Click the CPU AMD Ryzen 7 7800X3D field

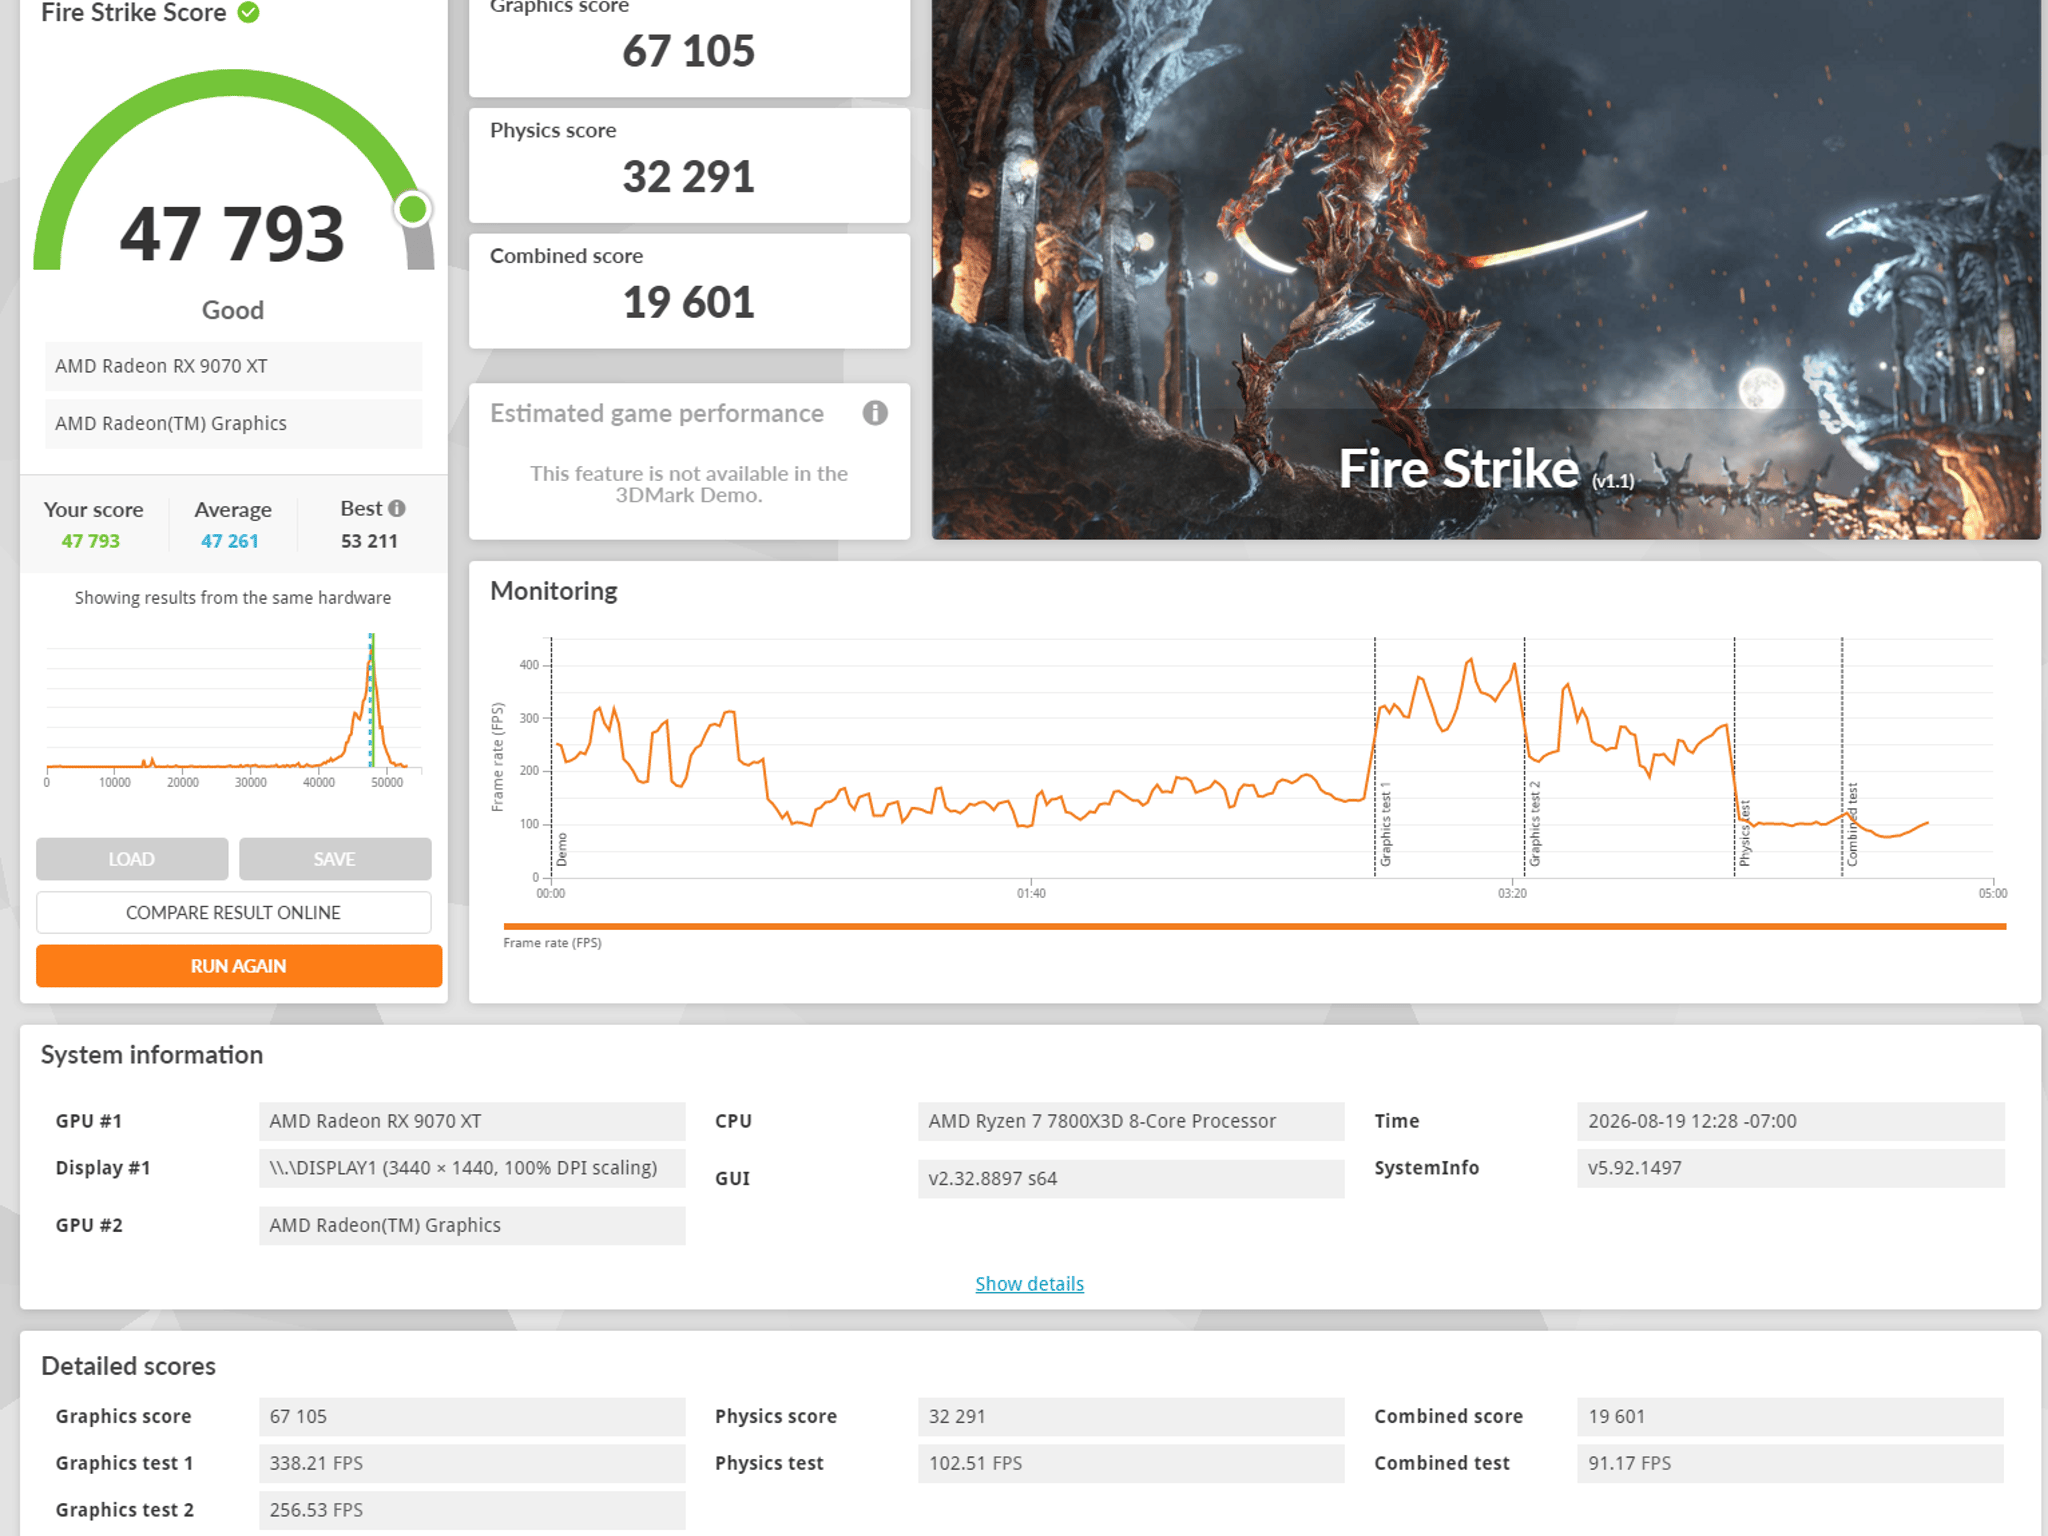click(x=1131, y=1121)
